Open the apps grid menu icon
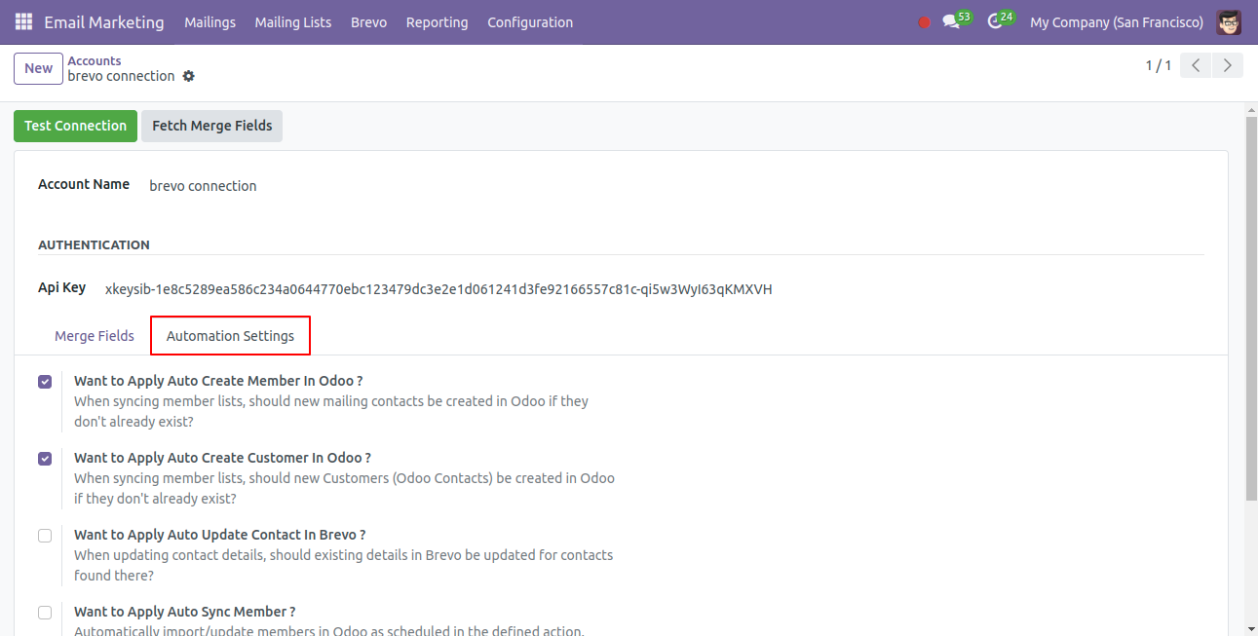1258x636 pixels. [23, 22]
